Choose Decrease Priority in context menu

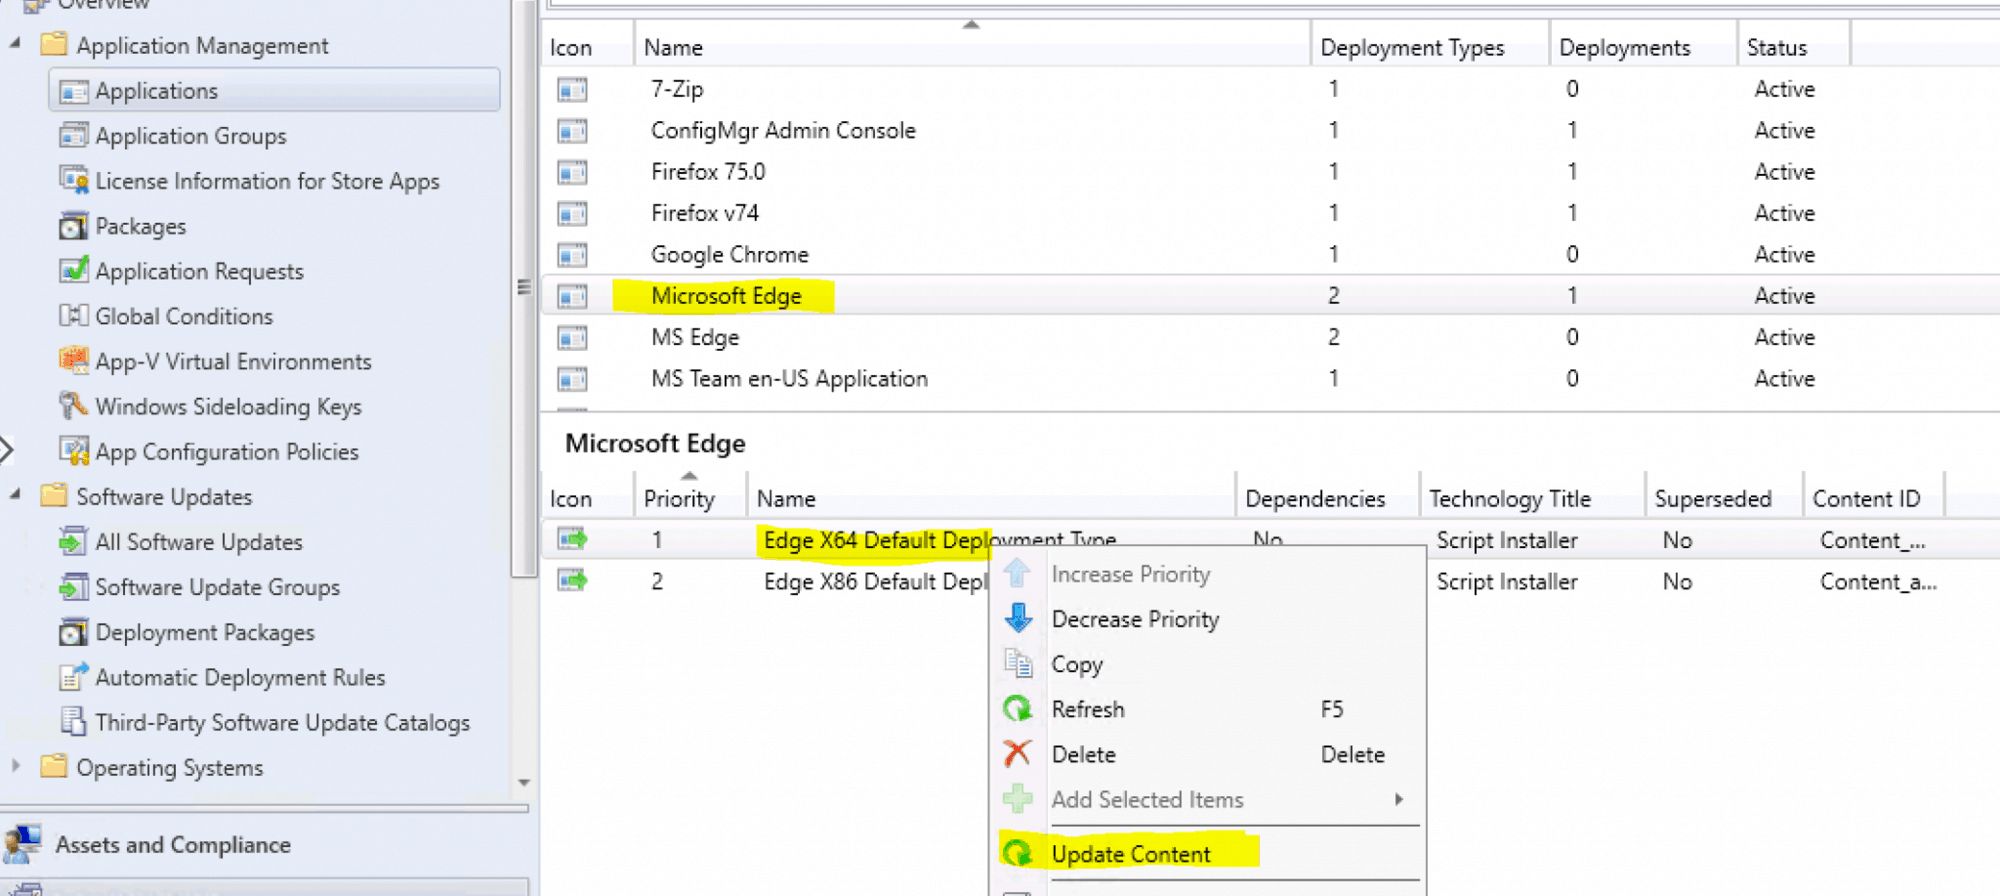point(1135,619)
